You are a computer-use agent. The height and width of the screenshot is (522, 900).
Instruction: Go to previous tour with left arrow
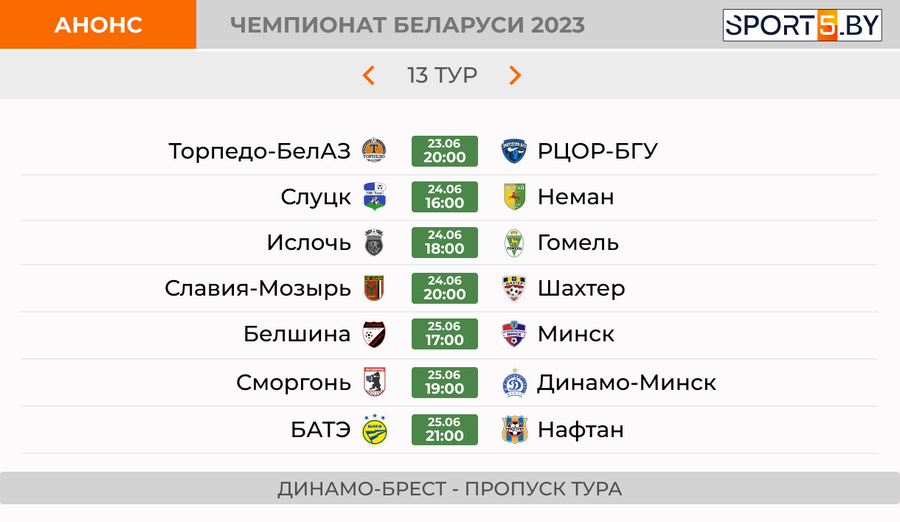pos(368,75)
